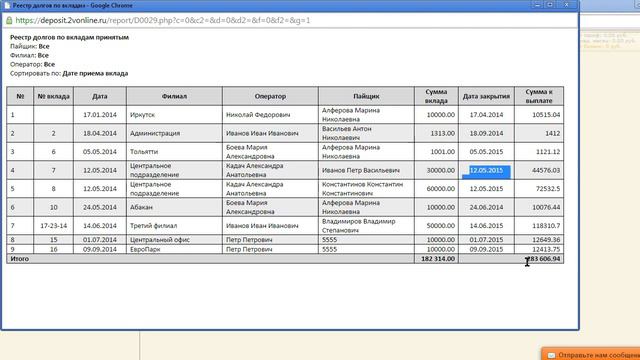Click the highlighted closing date 12.05.2015 in row 4

point(486,170)
